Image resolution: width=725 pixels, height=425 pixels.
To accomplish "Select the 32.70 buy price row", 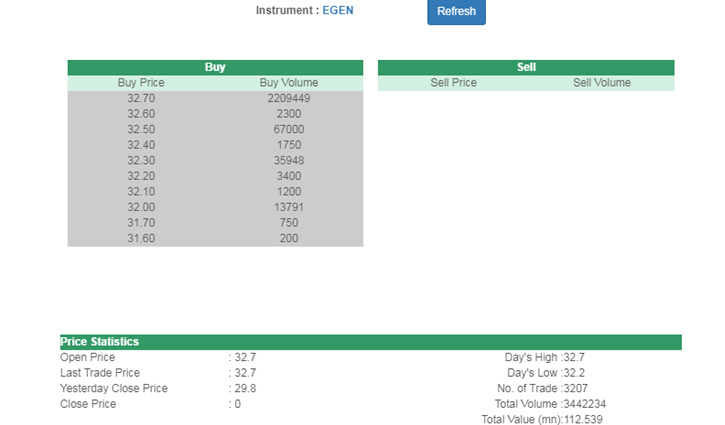I will pos(215,98).
